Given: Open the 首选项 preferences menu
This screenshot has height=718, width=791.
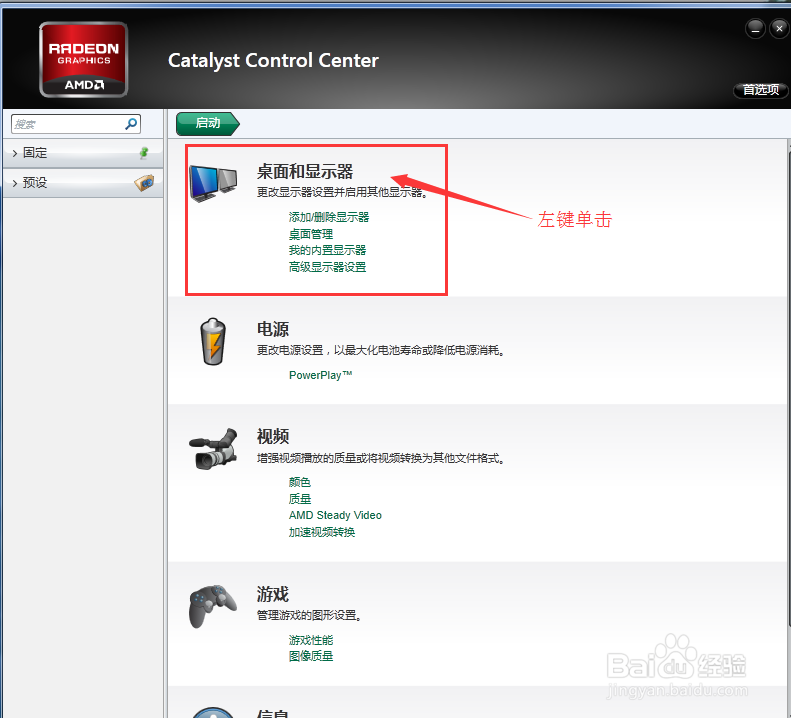Looking at the screenshot, I should tap(761, 90).
